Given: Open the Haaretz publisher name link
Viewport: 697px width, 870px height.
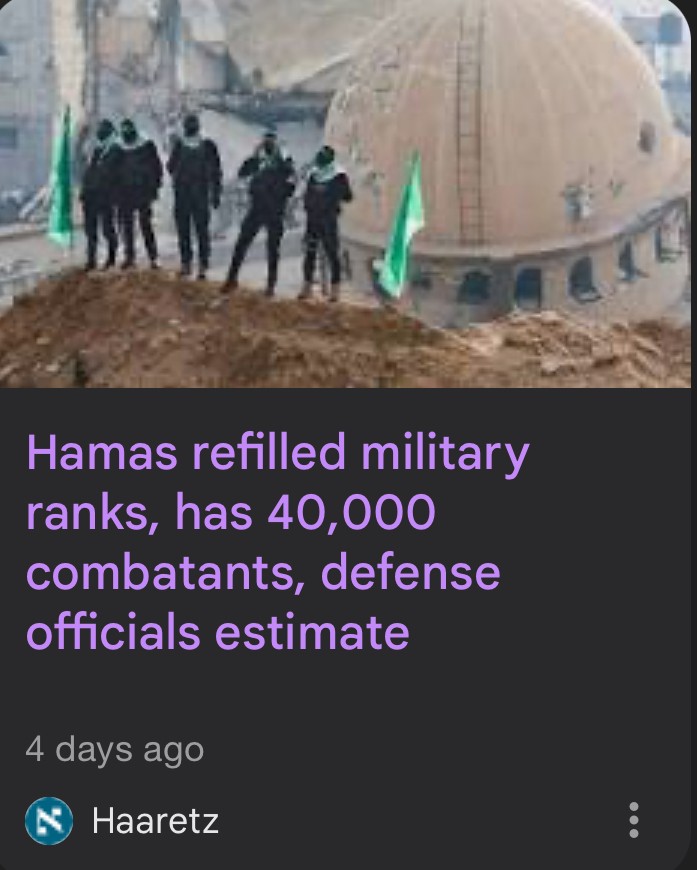Looking at the screenshot, I should click(x=155, y=820).
